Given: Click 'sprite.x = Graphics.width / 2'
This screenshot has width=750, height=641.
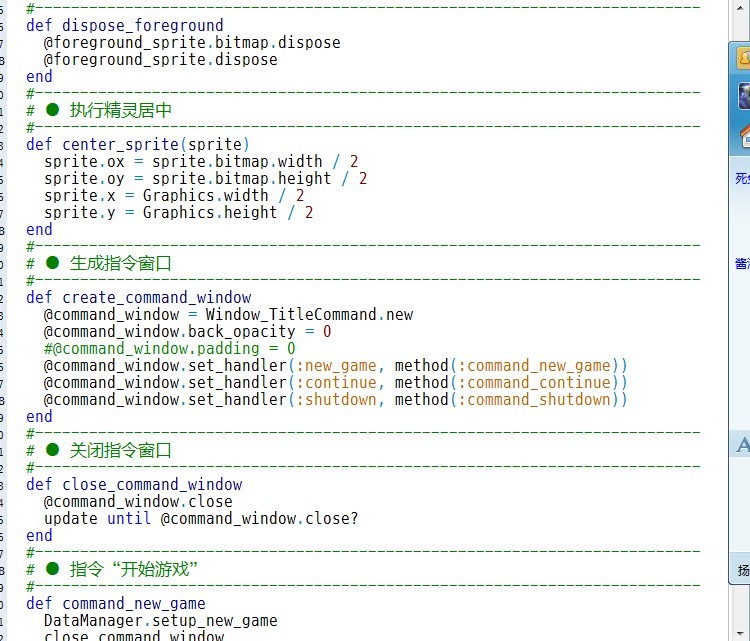Looking at the screenshot, I should 174,195.
